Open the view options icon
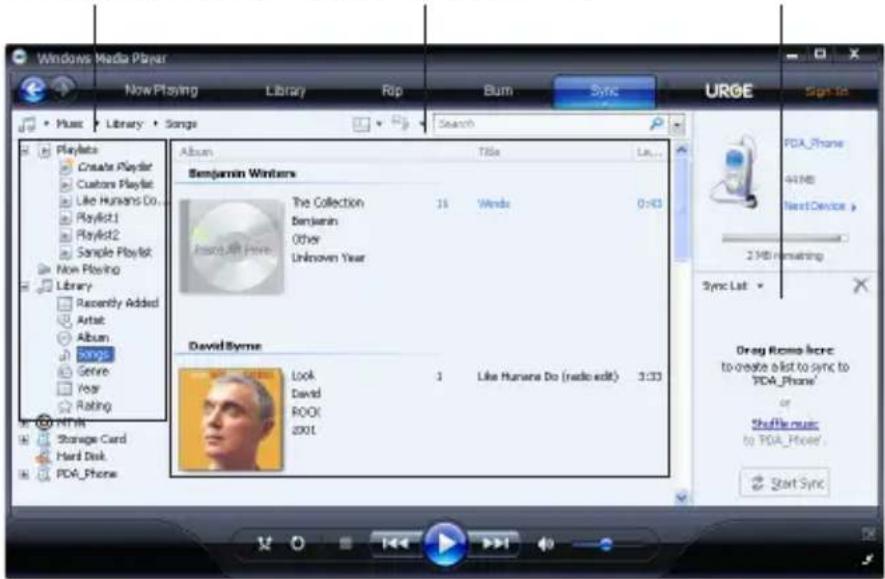The height and width of the screenshot is (579, 885). click(400, 122)
